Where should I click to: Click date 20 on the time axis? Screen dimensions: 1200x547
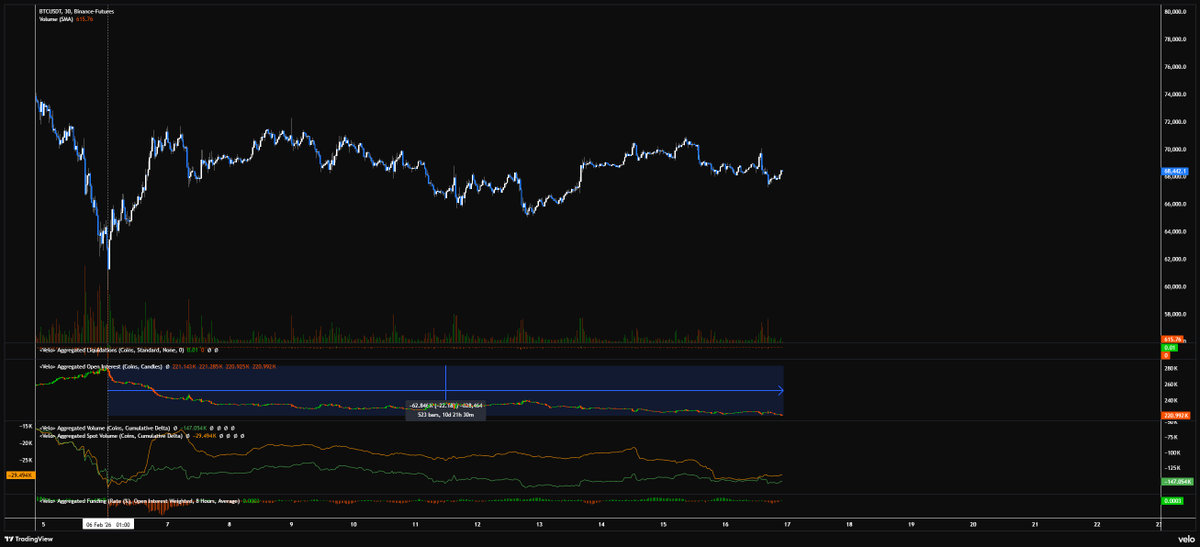coord(973,523)
